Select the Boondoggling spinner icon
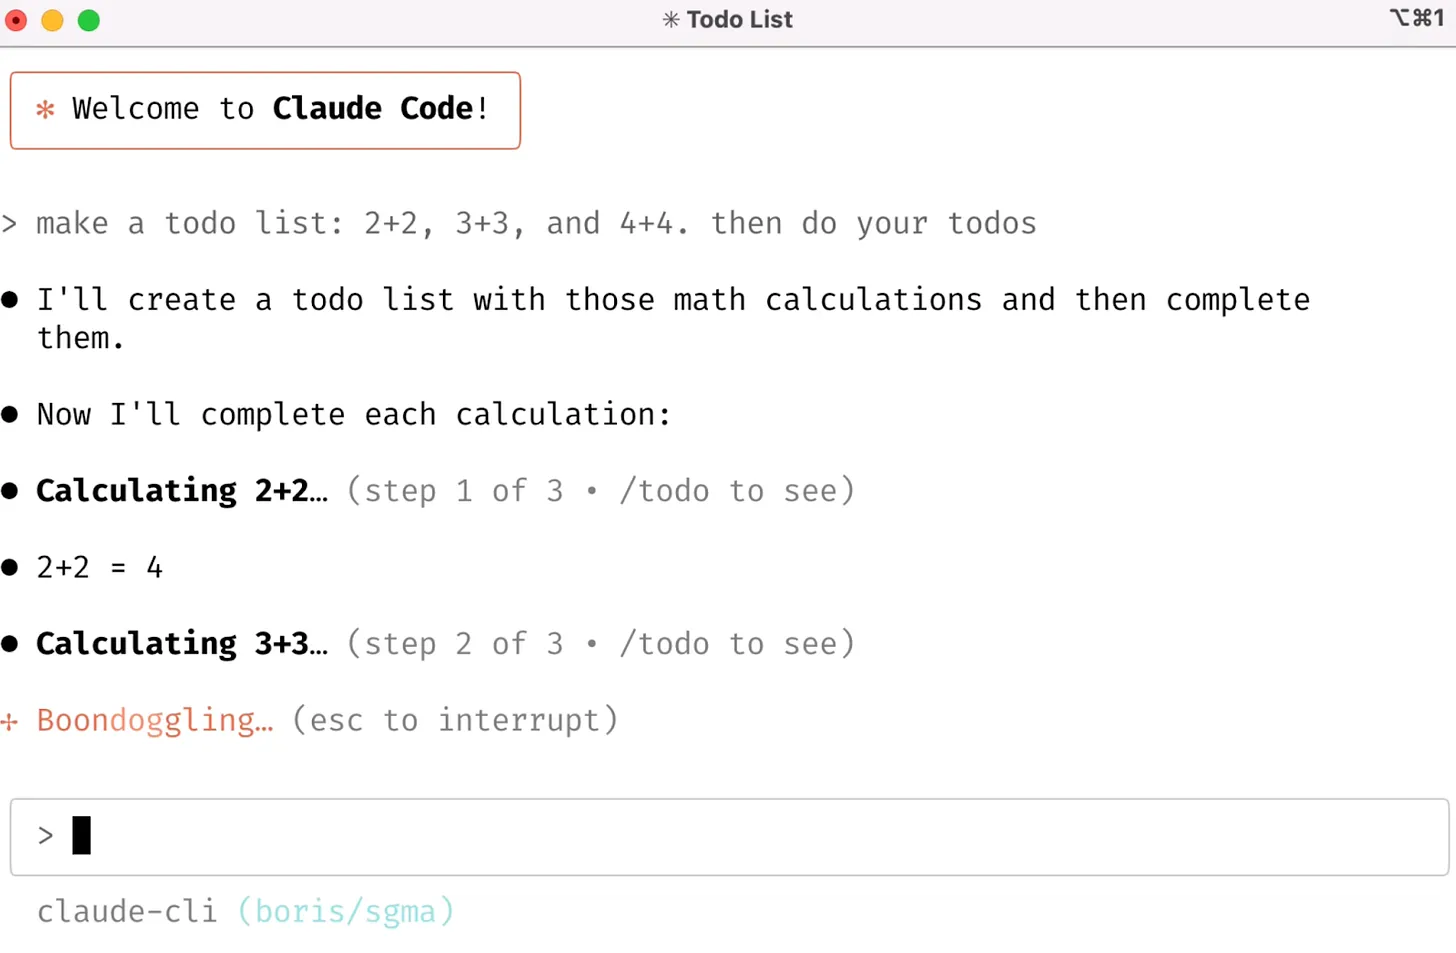1456x953 pixels. 10,721
